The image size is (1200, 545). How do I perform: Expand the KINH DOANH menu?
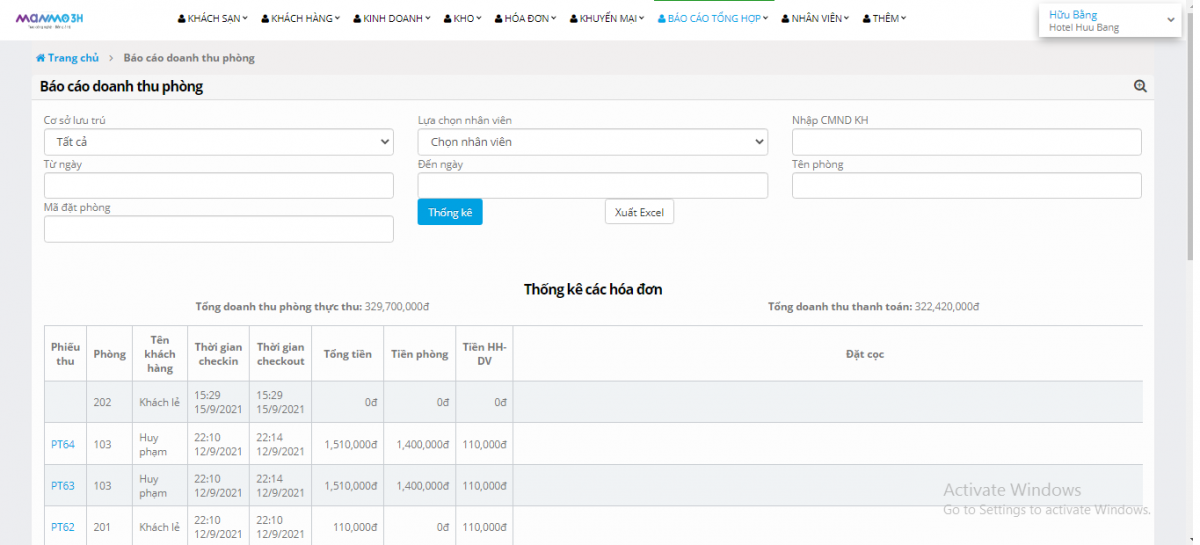tap(392, 18)
